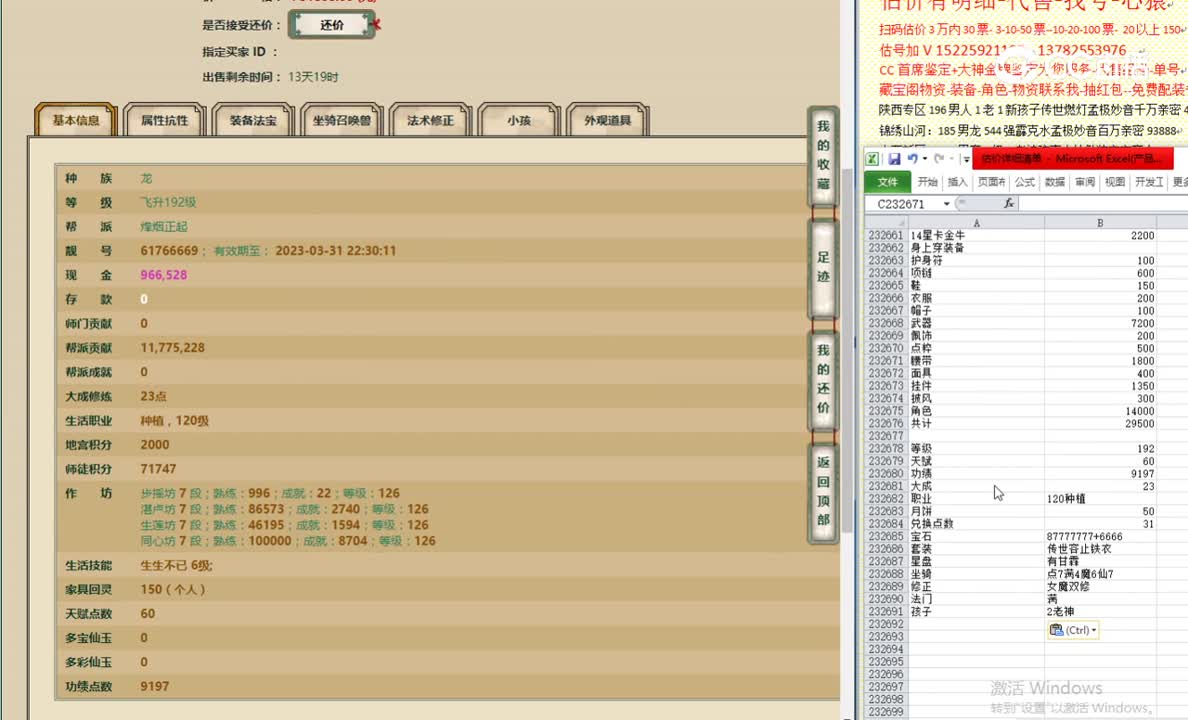This screenshot has width=1188, height=720.
Task: Open the 足迹 side button
Action: pos(824,267)
